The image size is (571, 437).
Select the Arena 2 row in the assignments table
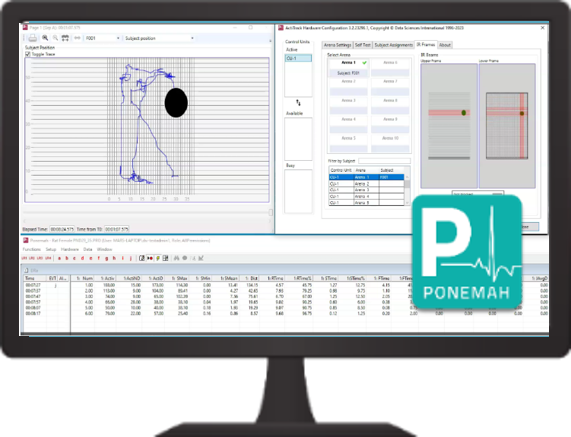click(x=366, y=184)
